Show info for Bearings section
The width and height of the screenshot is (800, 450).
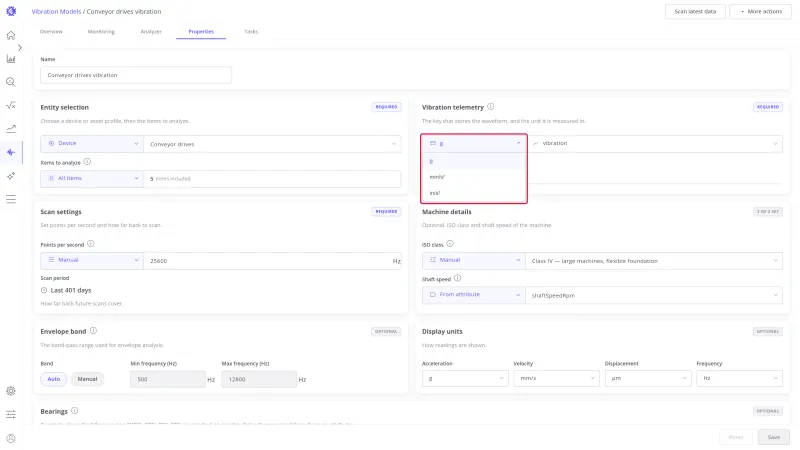tap(74, 411)
